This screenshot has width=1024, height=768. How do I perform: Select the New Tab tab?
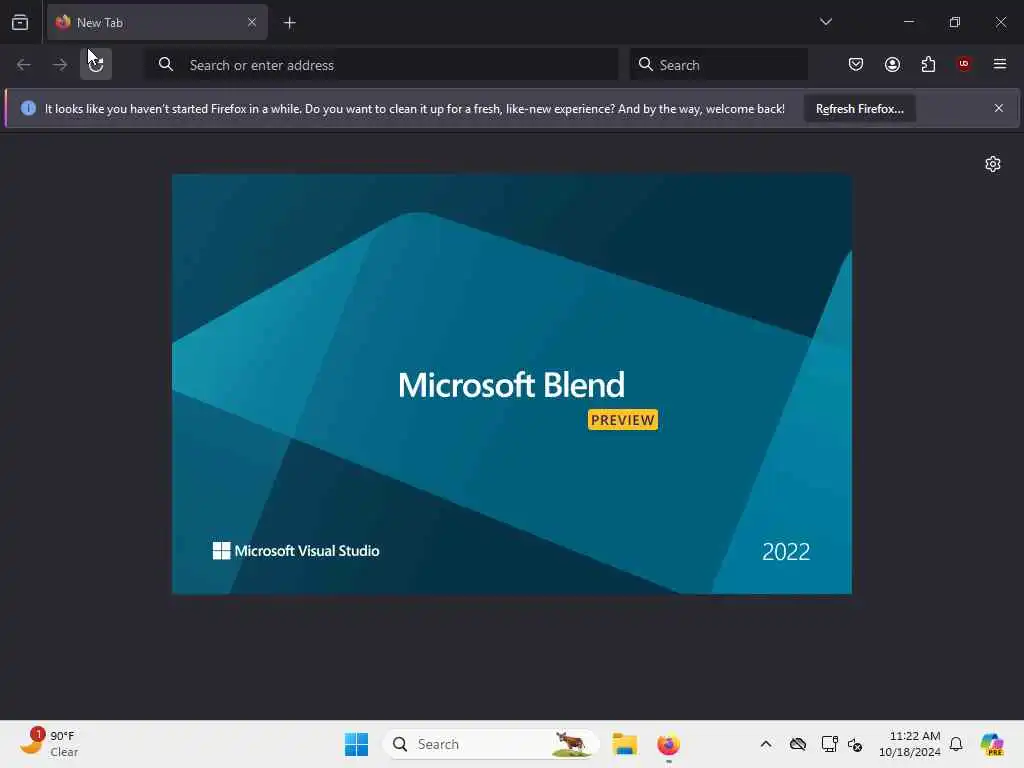[x=157, y=22]
